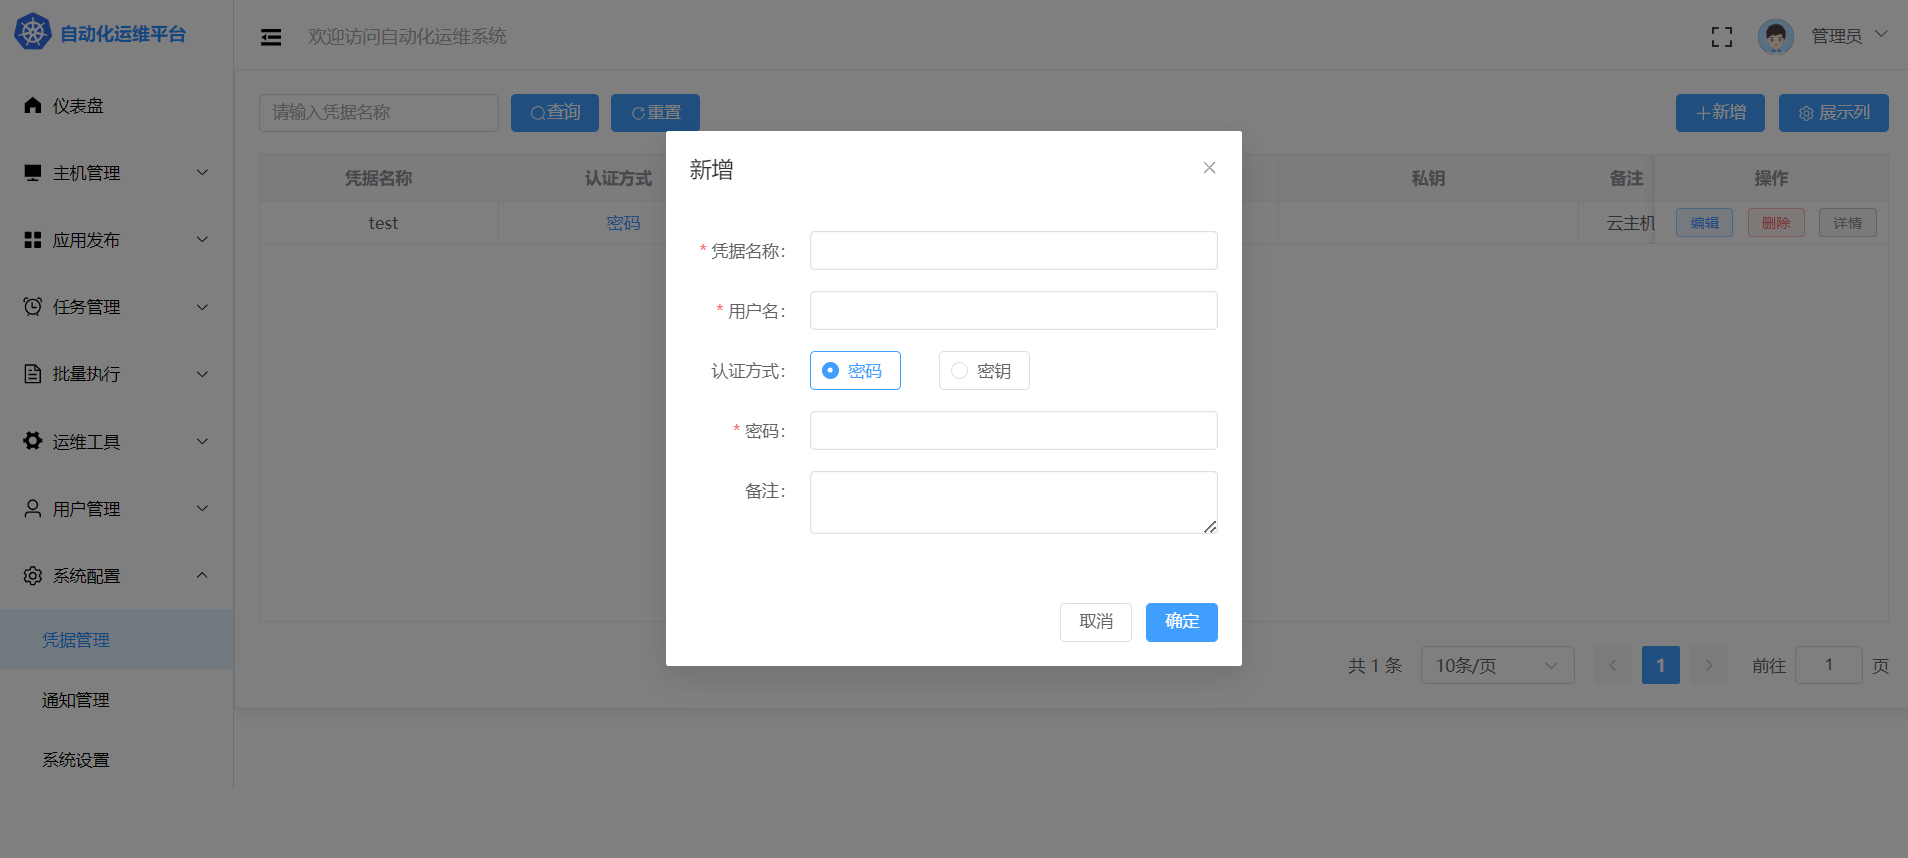Close the 新增 dialog with X
This screenshot has width=1908, height=858.
tap(1209, 168)
